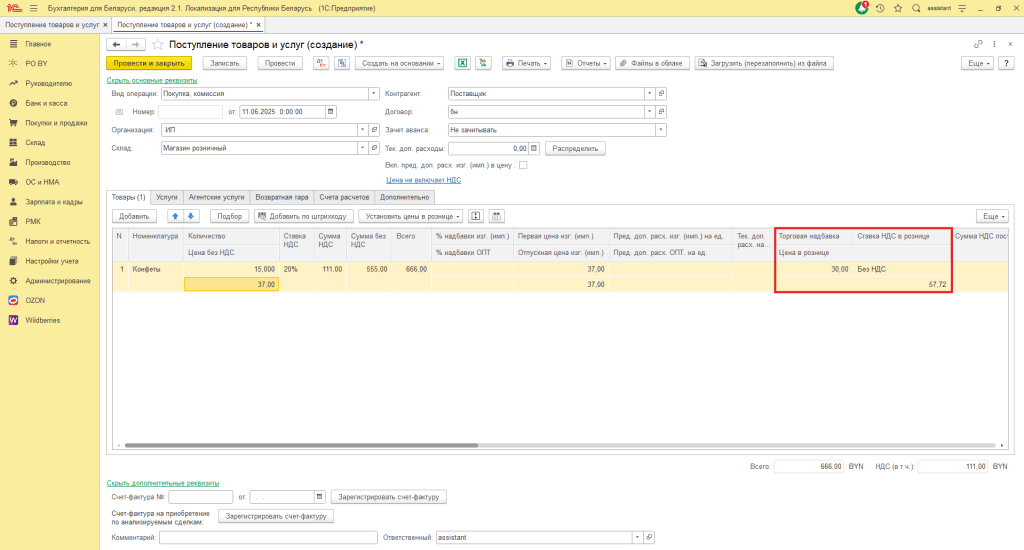Click the Счет-фактура № input field
1024x550 pixels.
click(x=200, y=497)
